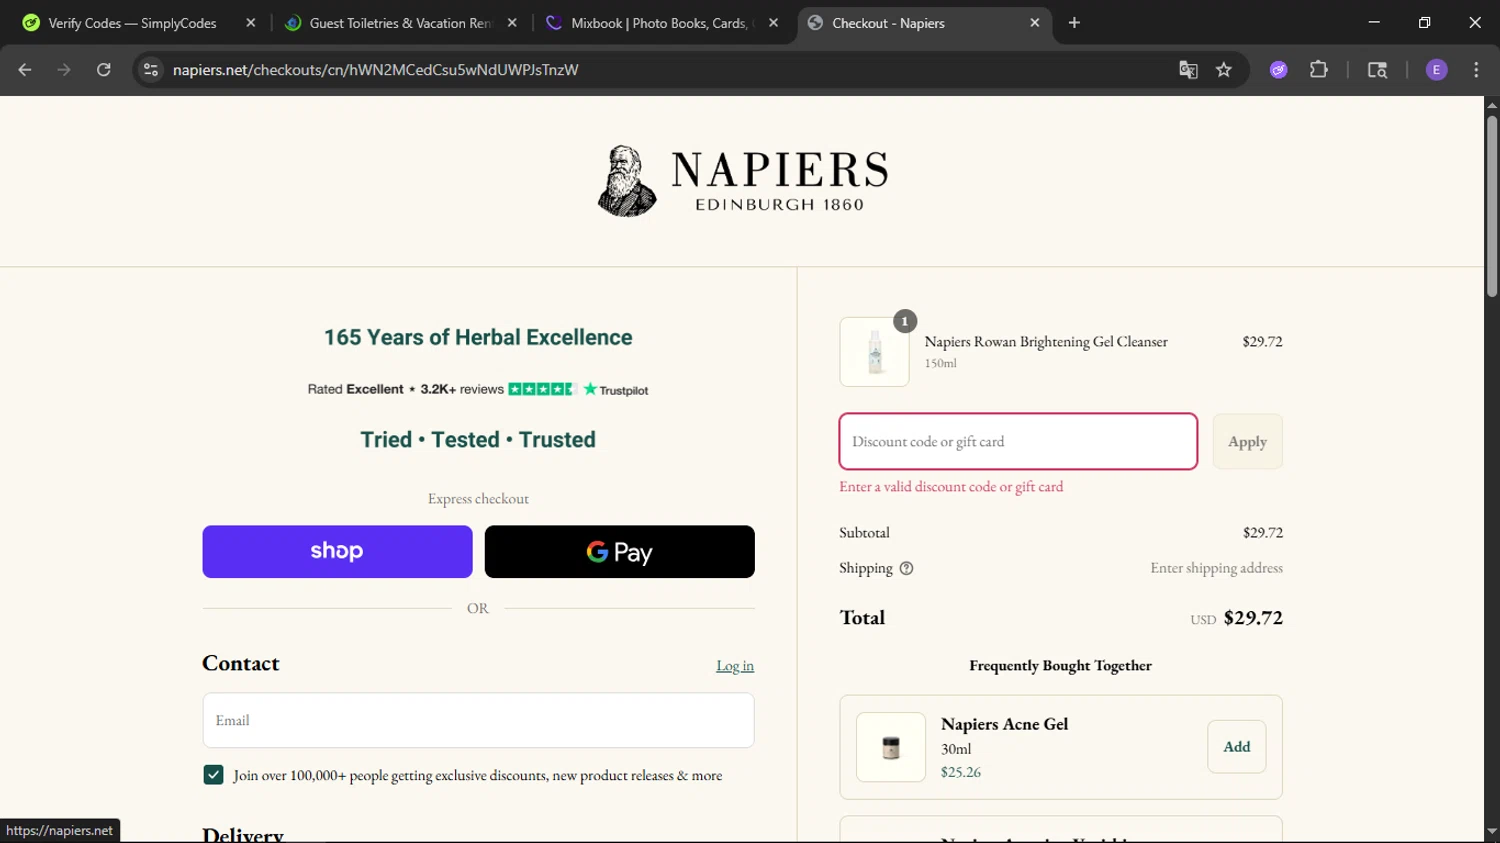1500x843 pixels.
Task: Pay with the Google Pay button
Action: 620,552
